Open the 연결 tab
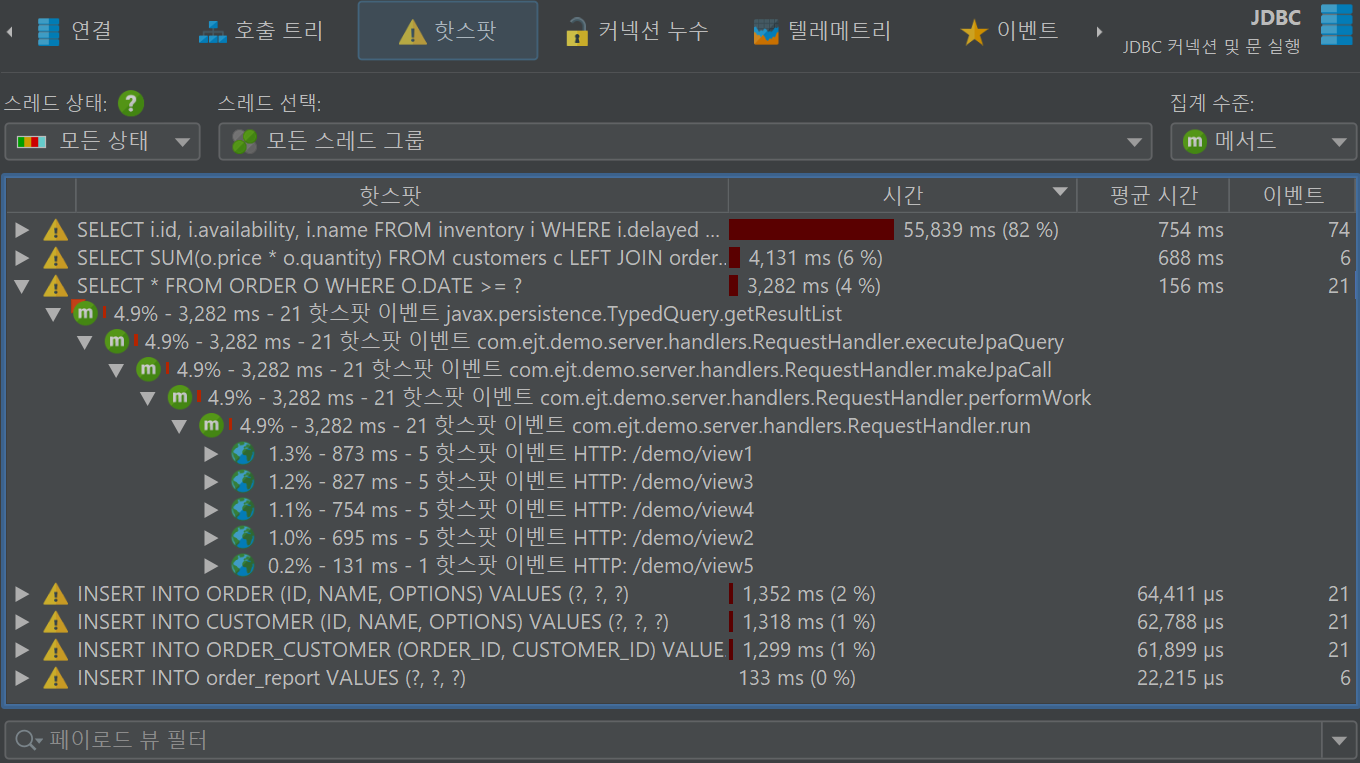 tap(75, 31)
